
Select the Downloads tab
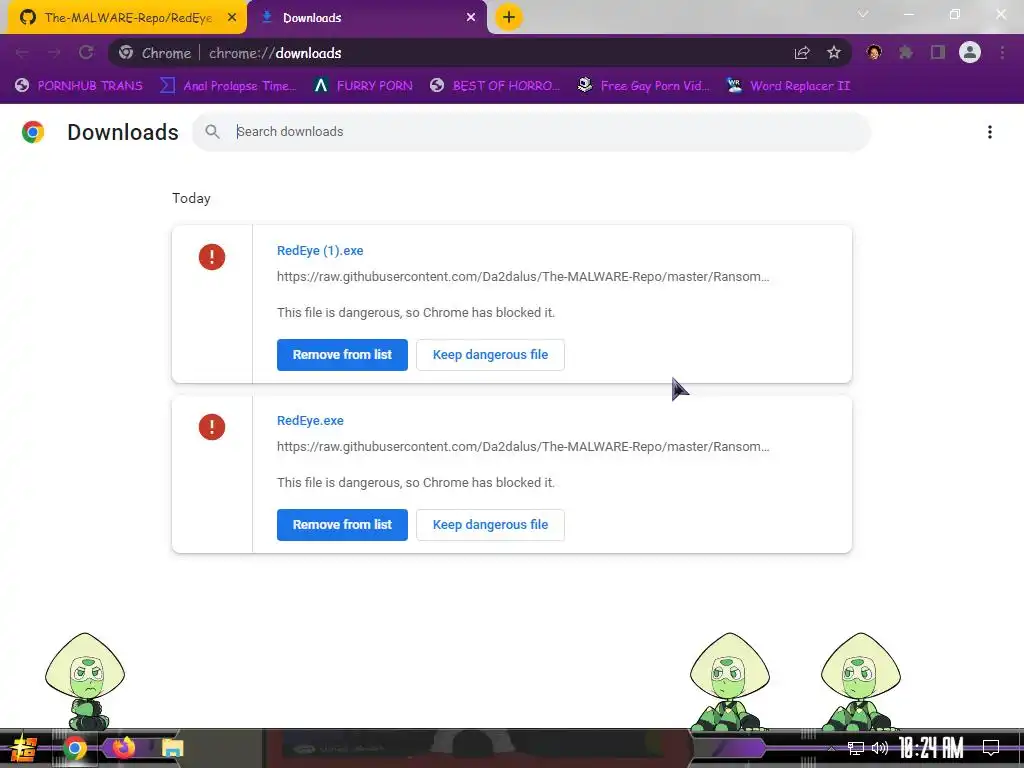[368, 18]
